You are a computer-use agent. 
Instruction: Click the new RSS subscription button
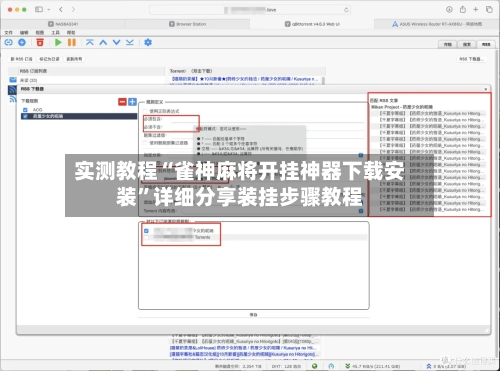pyautogui.click(x=21, y=59)
